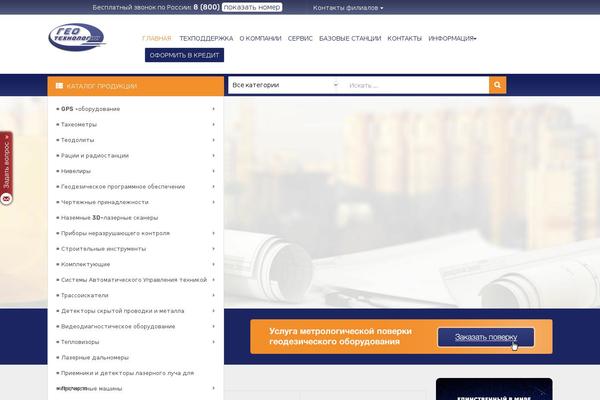Expand the Трассоискатели submenu arrow

pyautogui.click(x=214, y=296)
